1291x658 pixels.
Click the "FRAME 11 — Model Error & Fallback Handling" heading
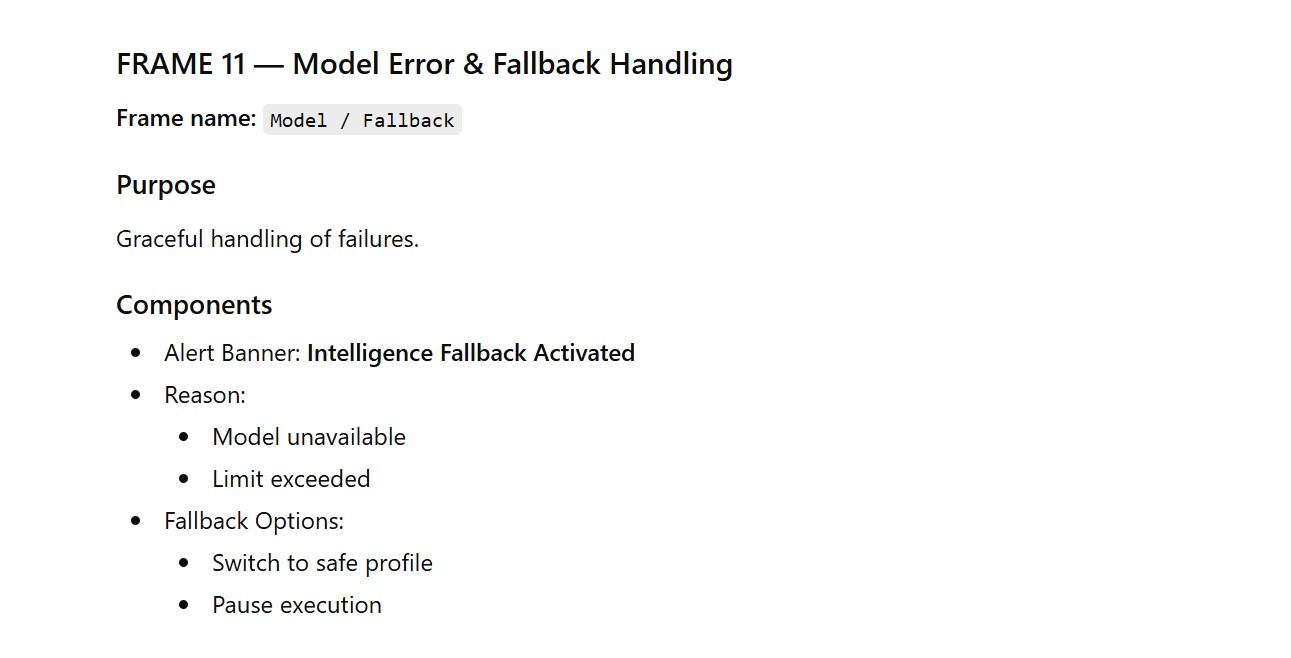click(424, 64)
